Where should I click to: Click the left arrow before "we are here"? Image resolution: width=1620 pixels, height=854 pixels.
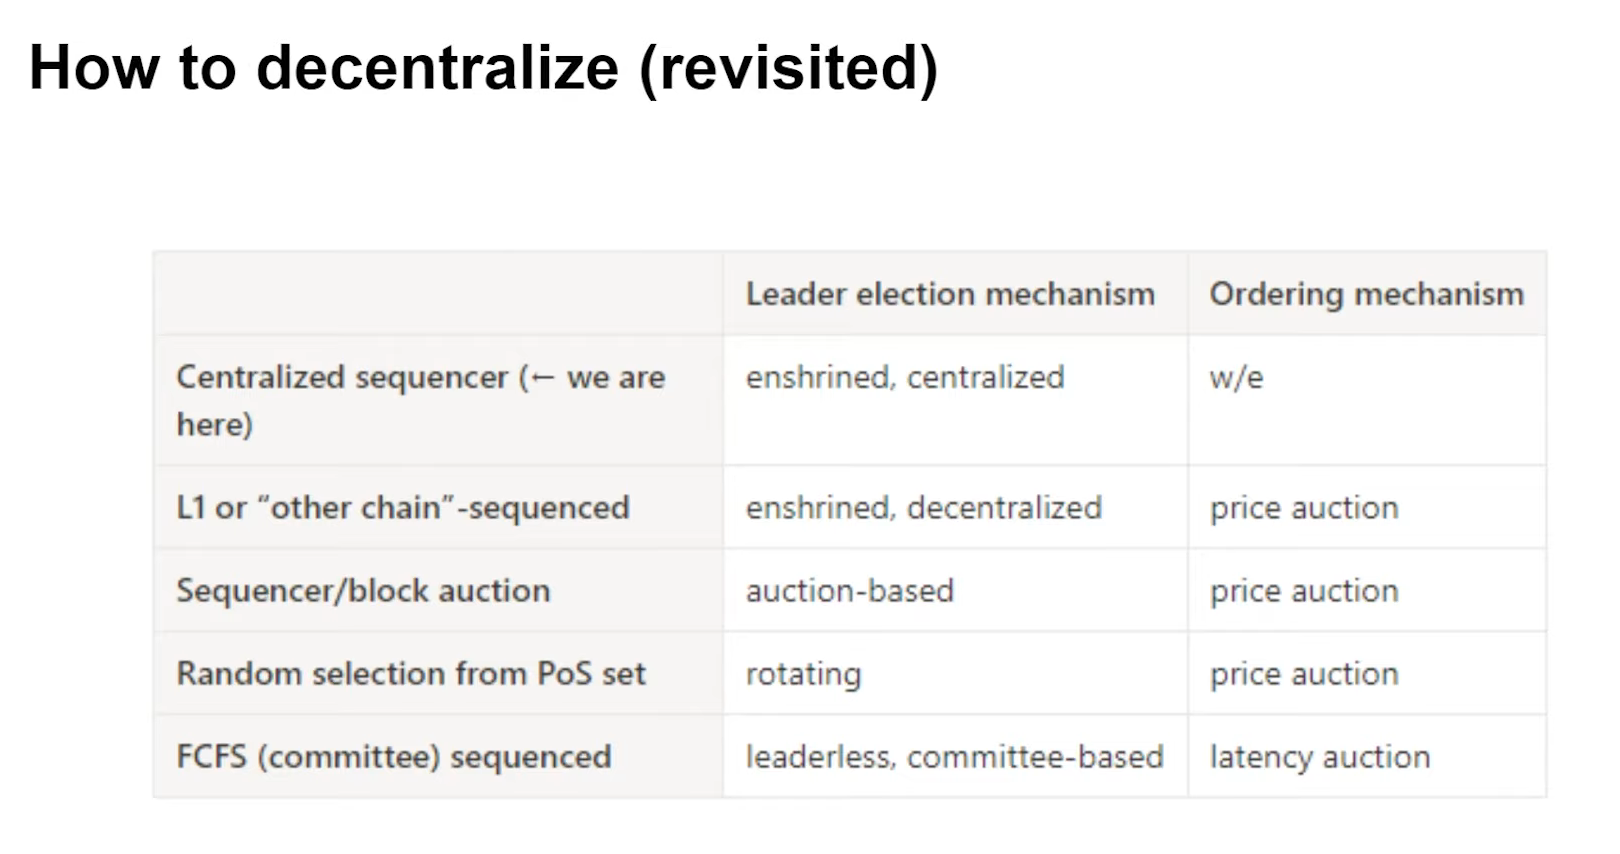point(542,378)
